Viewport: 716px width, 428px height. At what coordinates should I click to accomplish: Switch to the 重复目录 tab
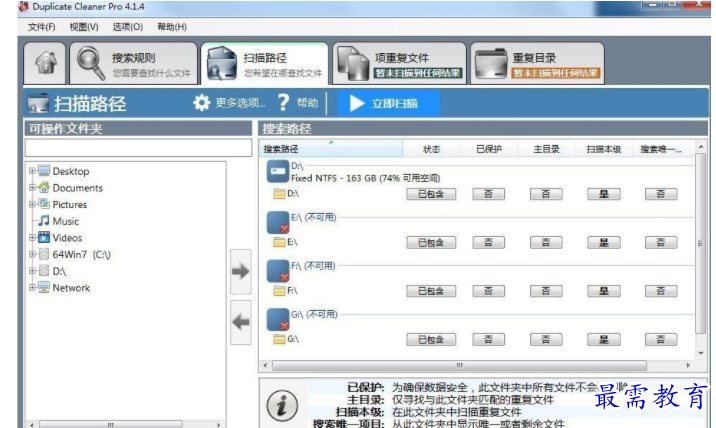click(x=537, y=63)
